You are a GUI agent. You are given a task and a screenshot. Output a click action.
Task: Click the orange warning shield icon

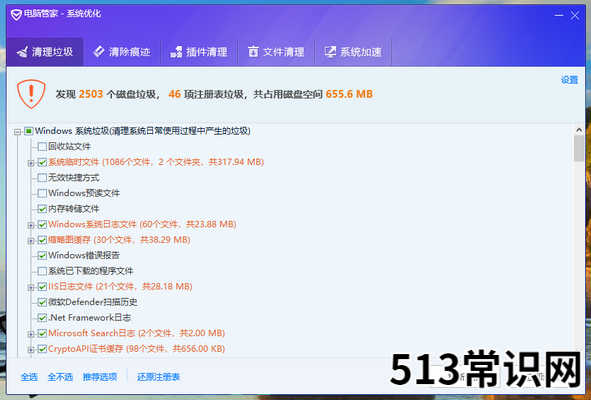(x=31, y=94)
